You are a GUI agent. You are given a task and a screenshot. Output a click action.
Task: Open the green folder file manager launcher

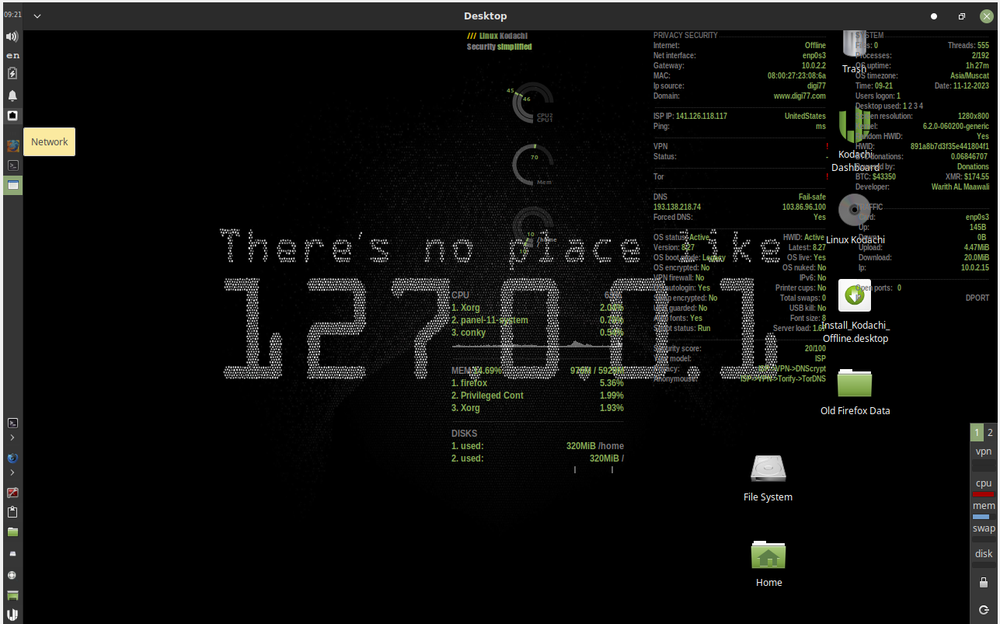click(12, 531)
